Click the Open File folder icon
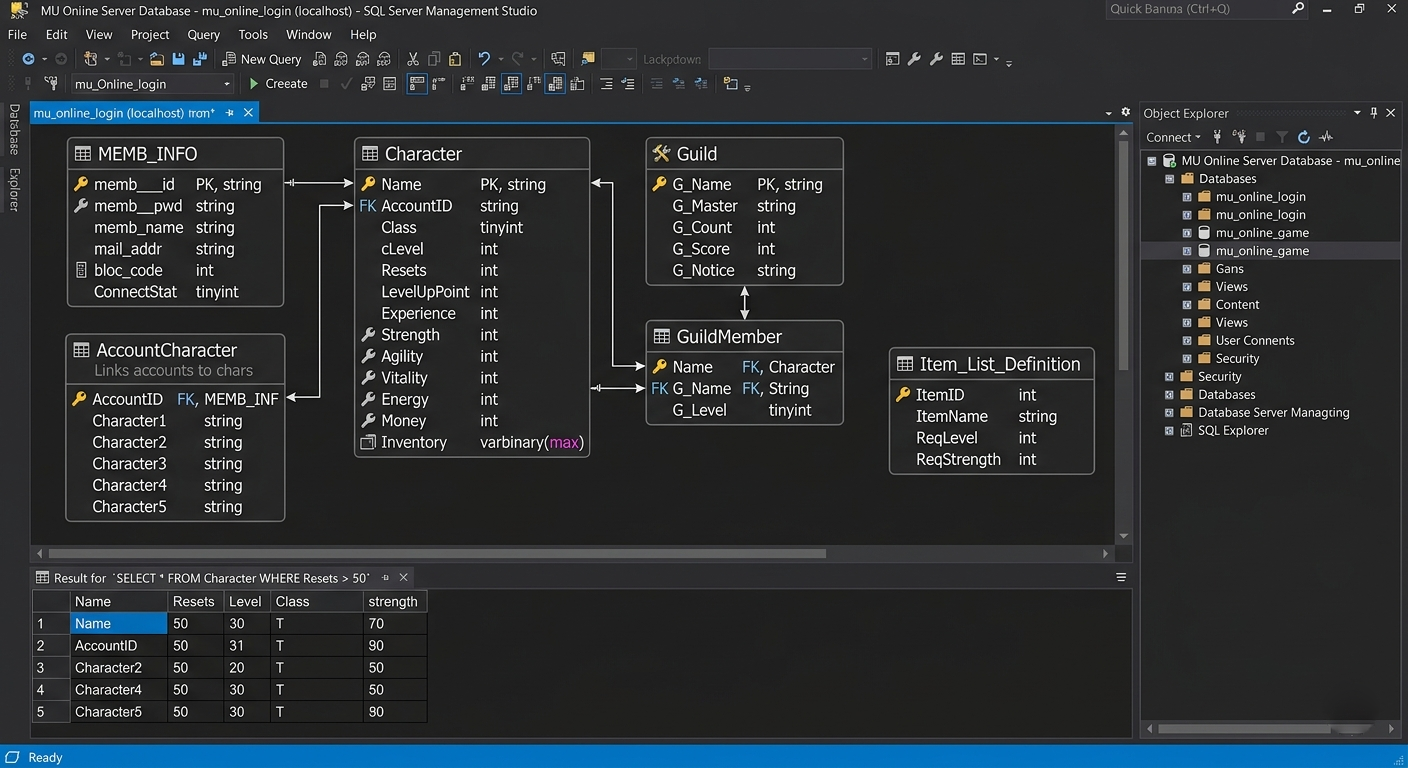This screenshot has height=768, width=1408. pos(157,59)
